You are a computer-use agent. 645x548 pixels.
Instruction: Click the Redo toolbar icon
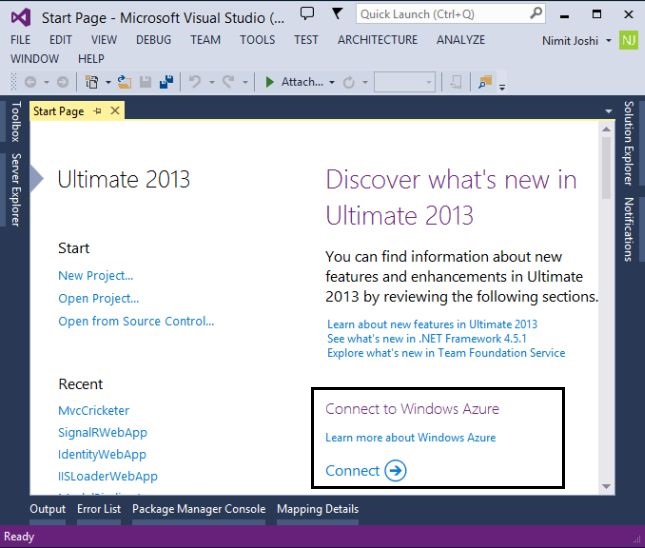click(228, 82)
